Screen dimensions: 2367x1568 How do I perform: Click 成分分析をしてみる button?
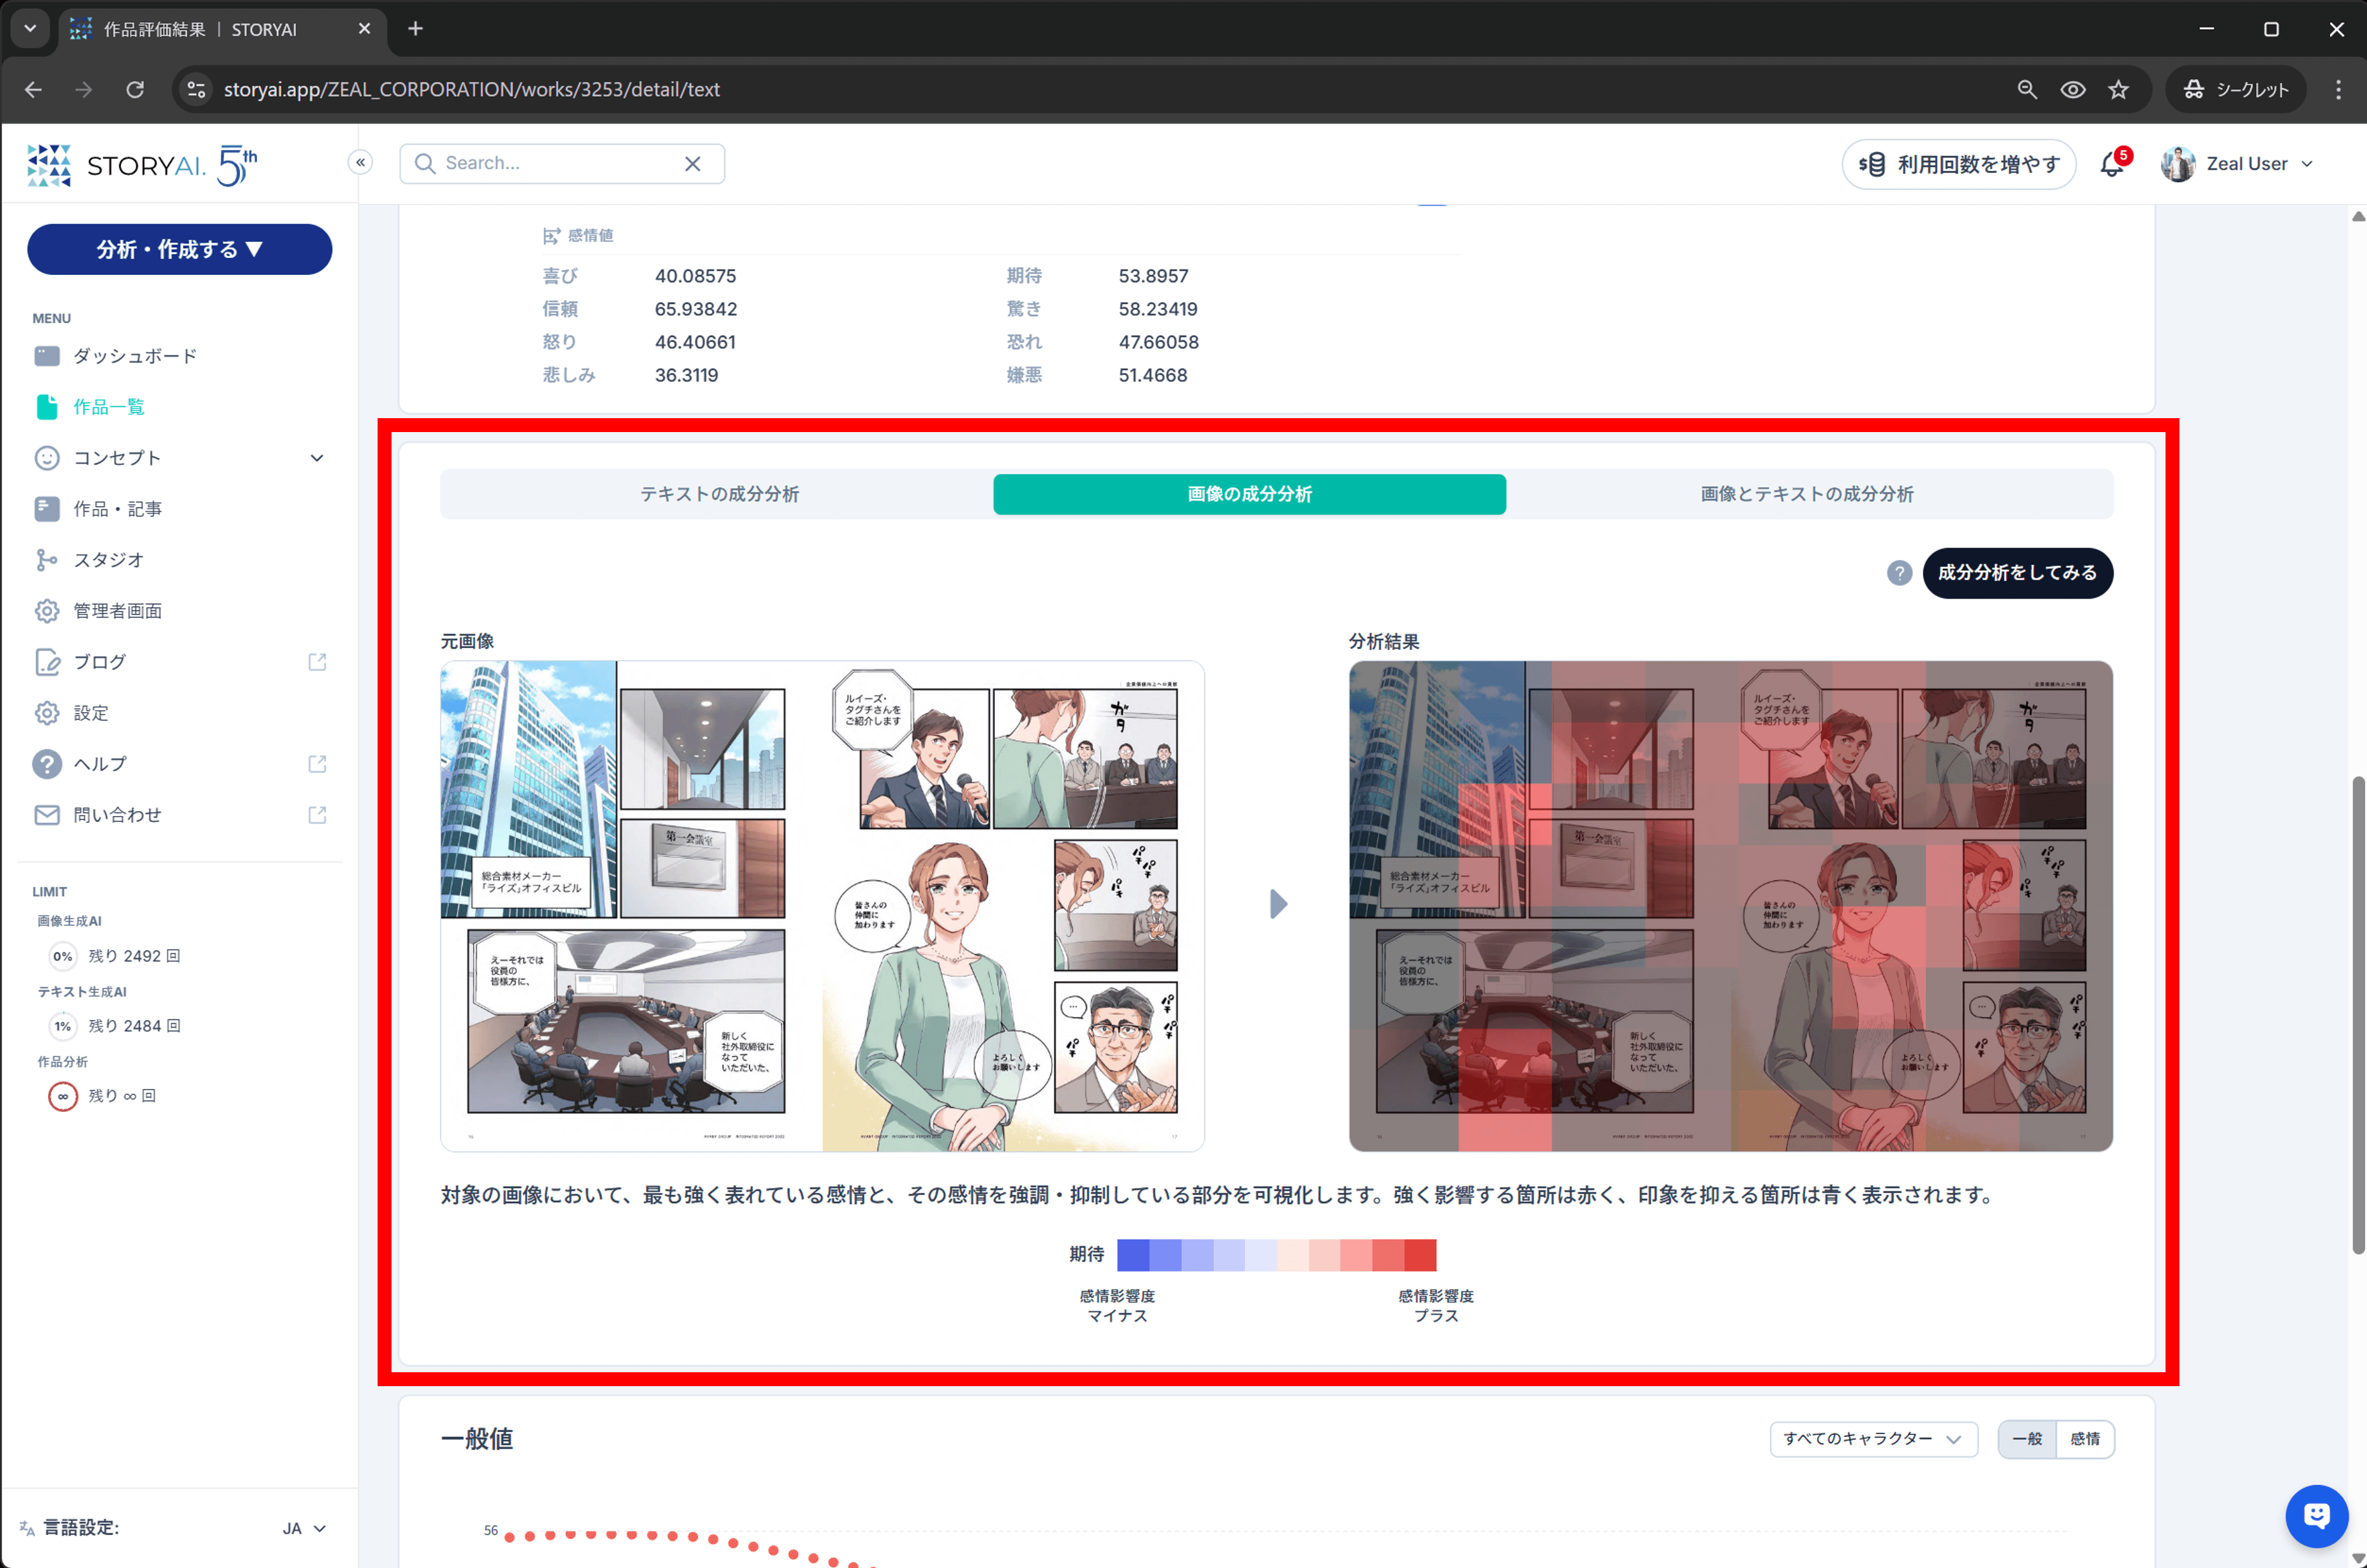click(2017, 573)
